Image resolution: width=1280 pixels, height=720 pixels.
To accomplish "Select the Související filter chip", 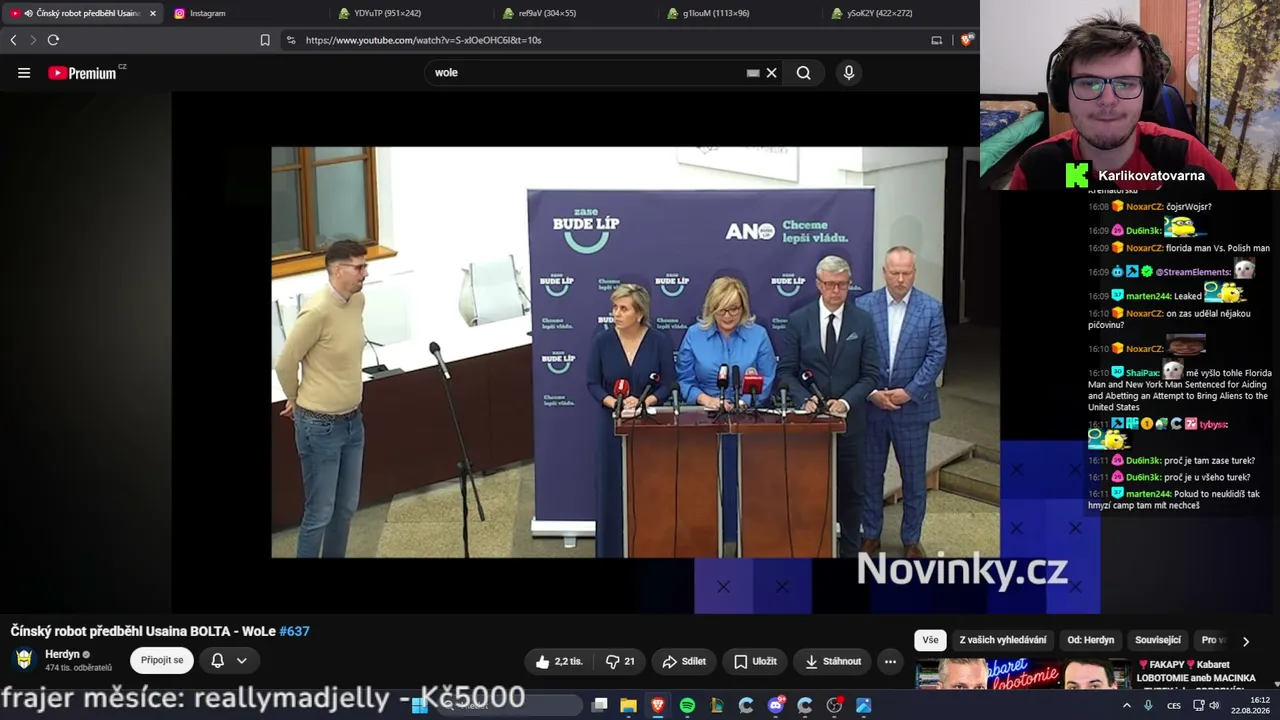I will (x=1158, y=640).
